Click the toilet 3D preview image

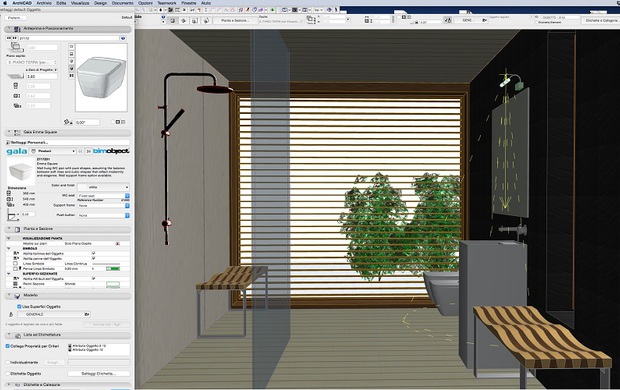click(102, 78)
